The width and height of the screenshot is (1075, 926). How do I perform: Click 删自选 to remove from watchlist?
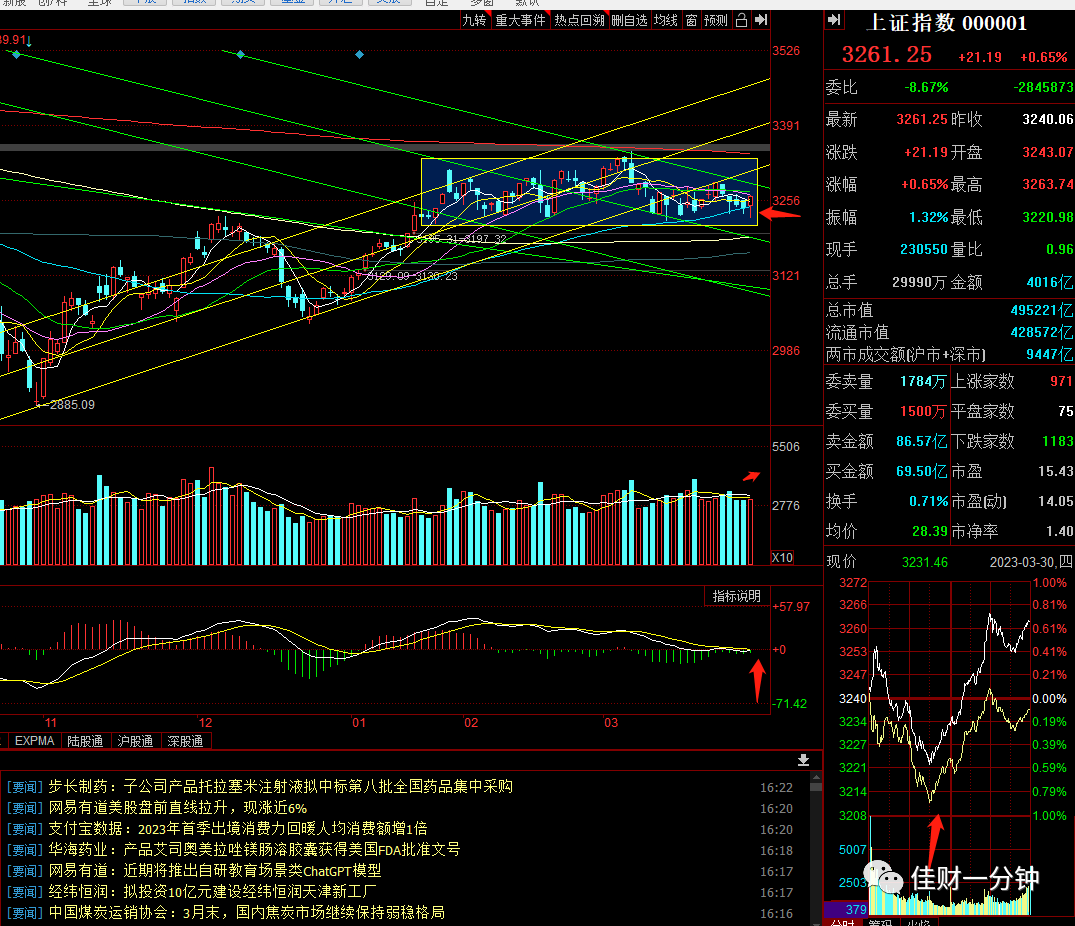(629, 21)
